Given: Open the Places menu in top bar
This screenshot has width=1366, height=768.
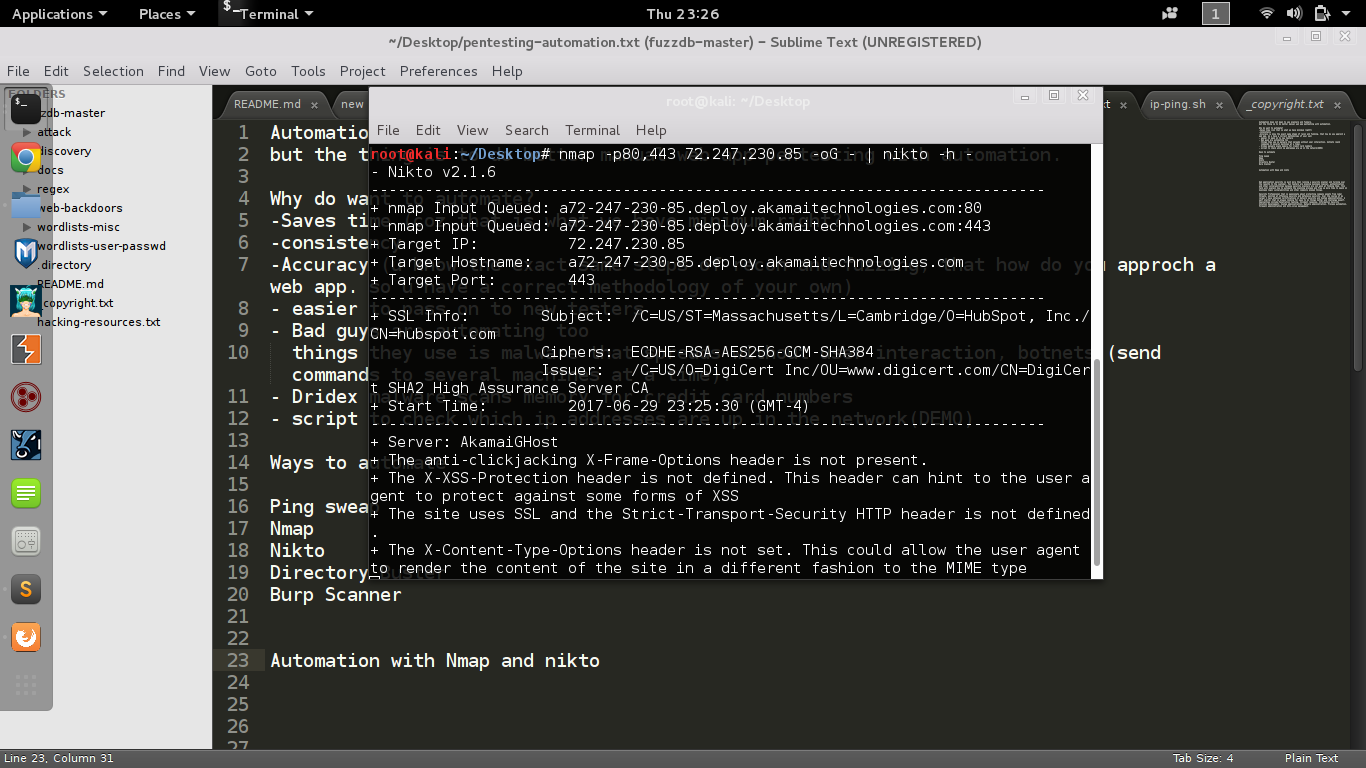Looking at the screenshot, I should pos(167,14).
